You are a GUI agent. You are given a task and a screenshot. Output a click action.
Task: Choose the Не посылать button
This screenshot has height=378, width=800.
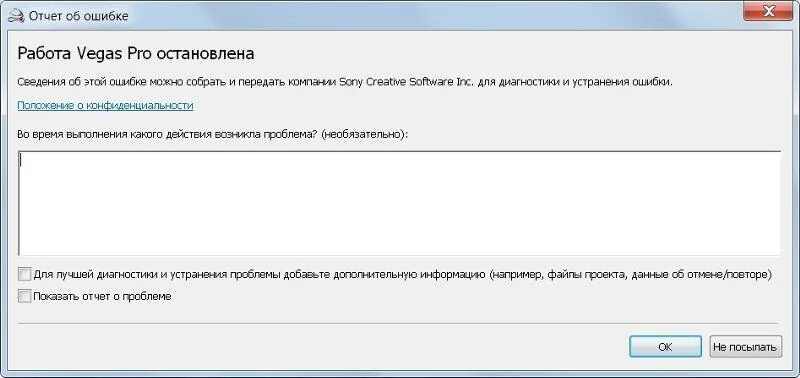(x=745, y=347)
